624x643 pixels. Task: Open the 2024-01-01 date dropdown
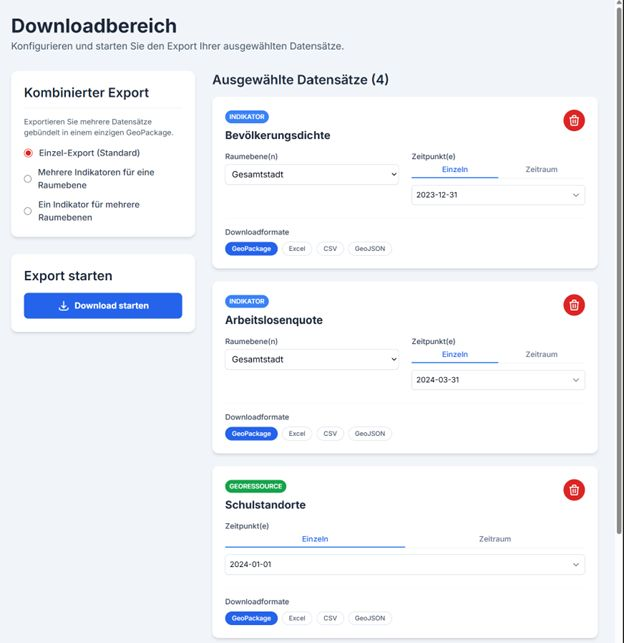(405, 565)
